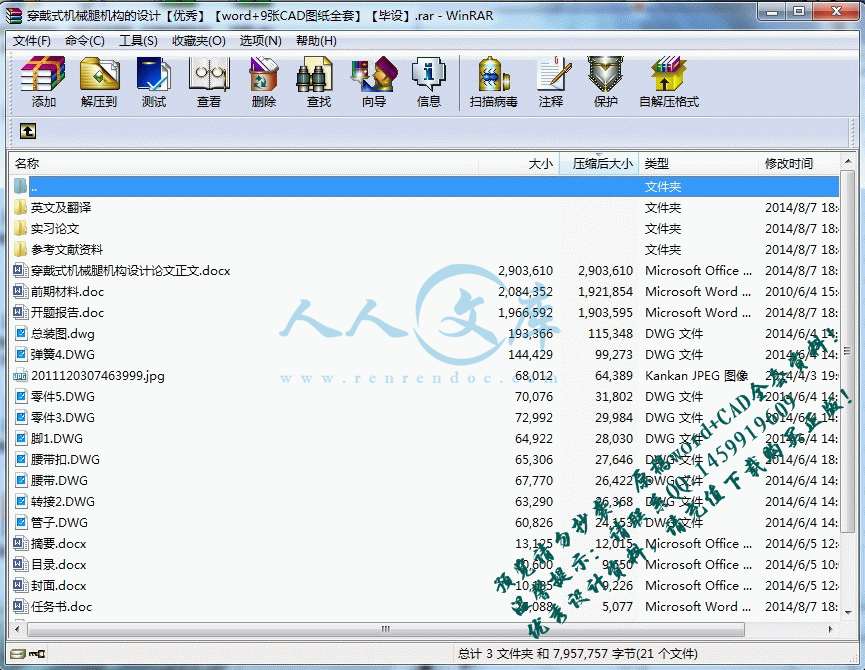This screenshot has width=865, height=670.
Task: Sort by 压缩后大小 column header
Action: pos(599,164)
